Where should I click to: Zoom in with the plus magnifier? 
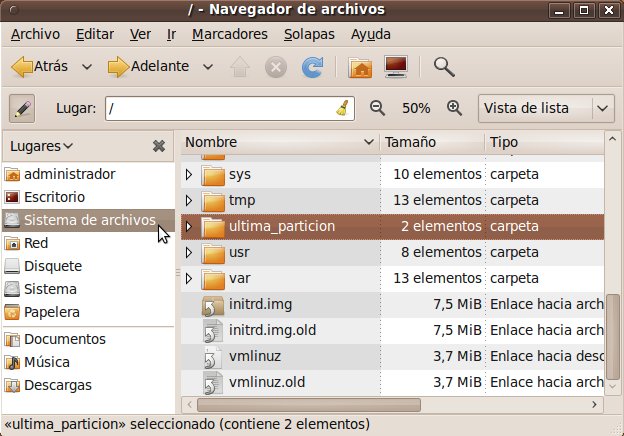click(454, 108)
